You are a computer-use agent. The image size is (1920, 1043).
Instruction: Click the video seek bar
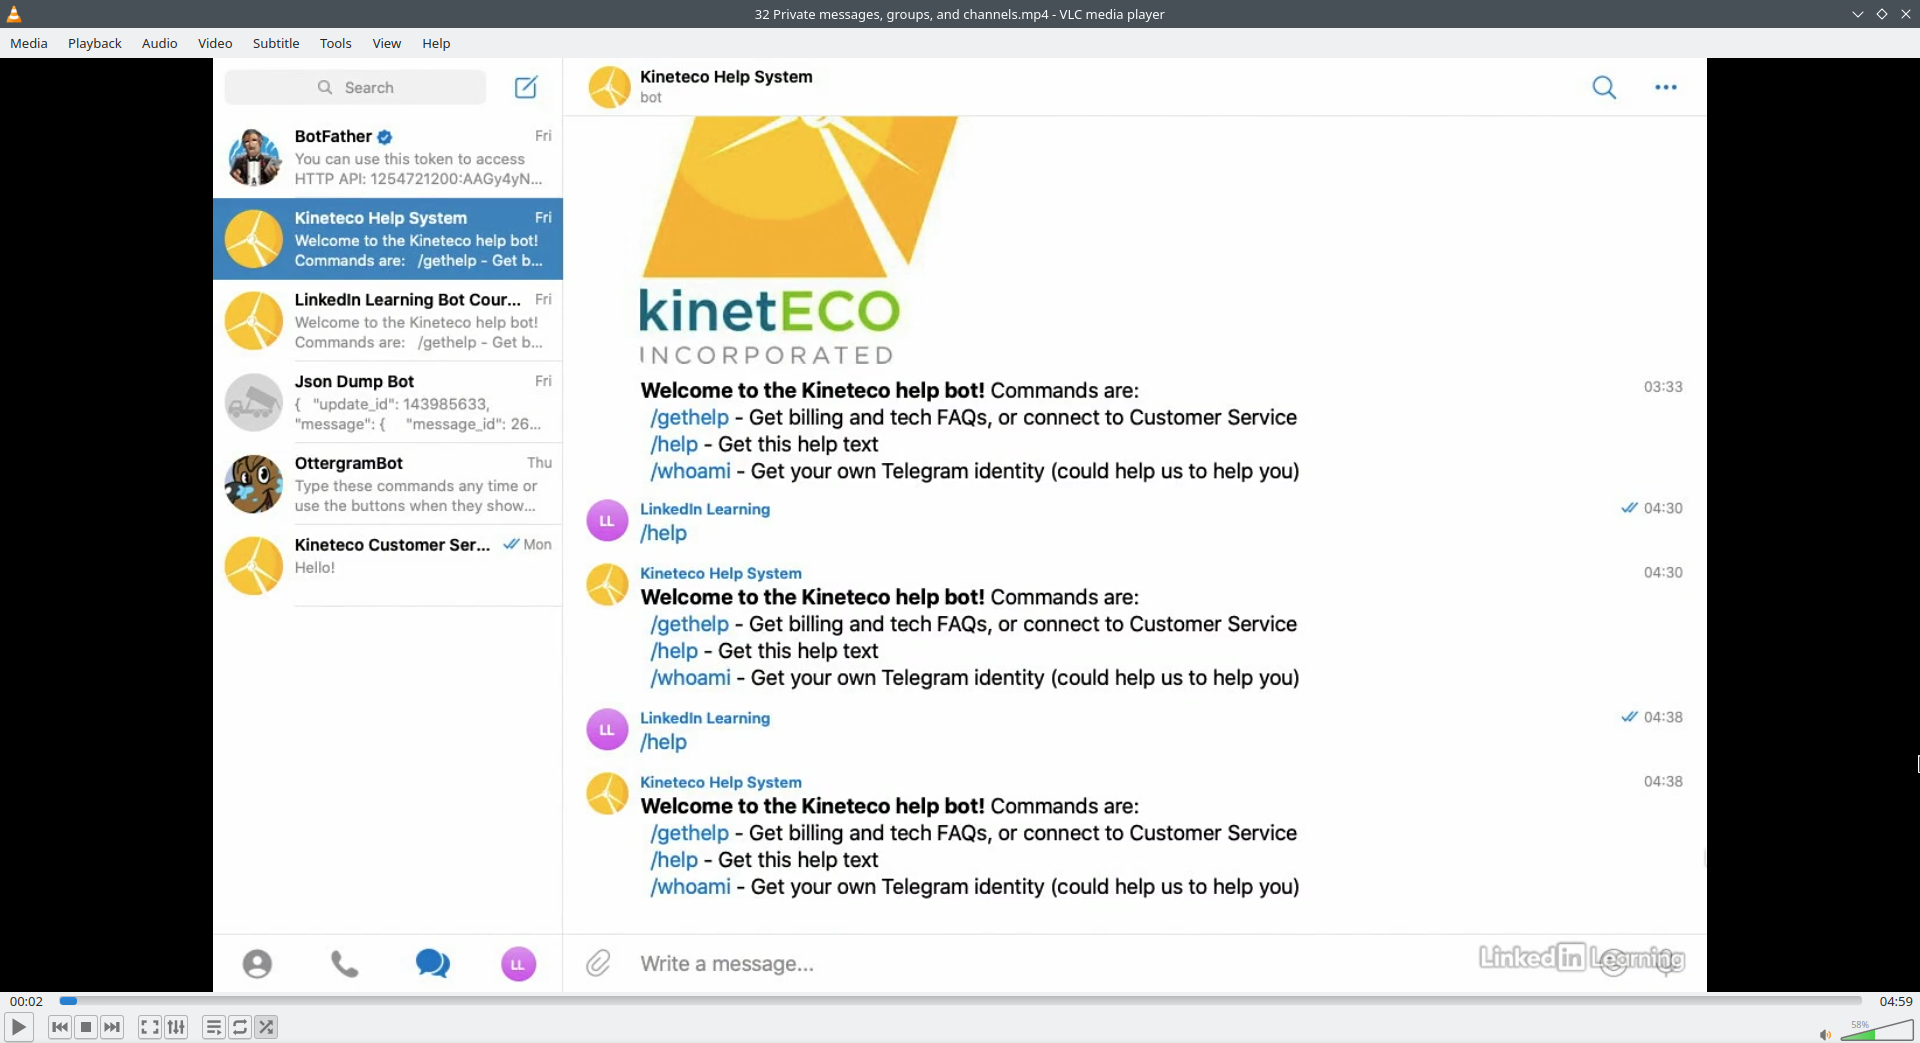(x=960, y=1001)
